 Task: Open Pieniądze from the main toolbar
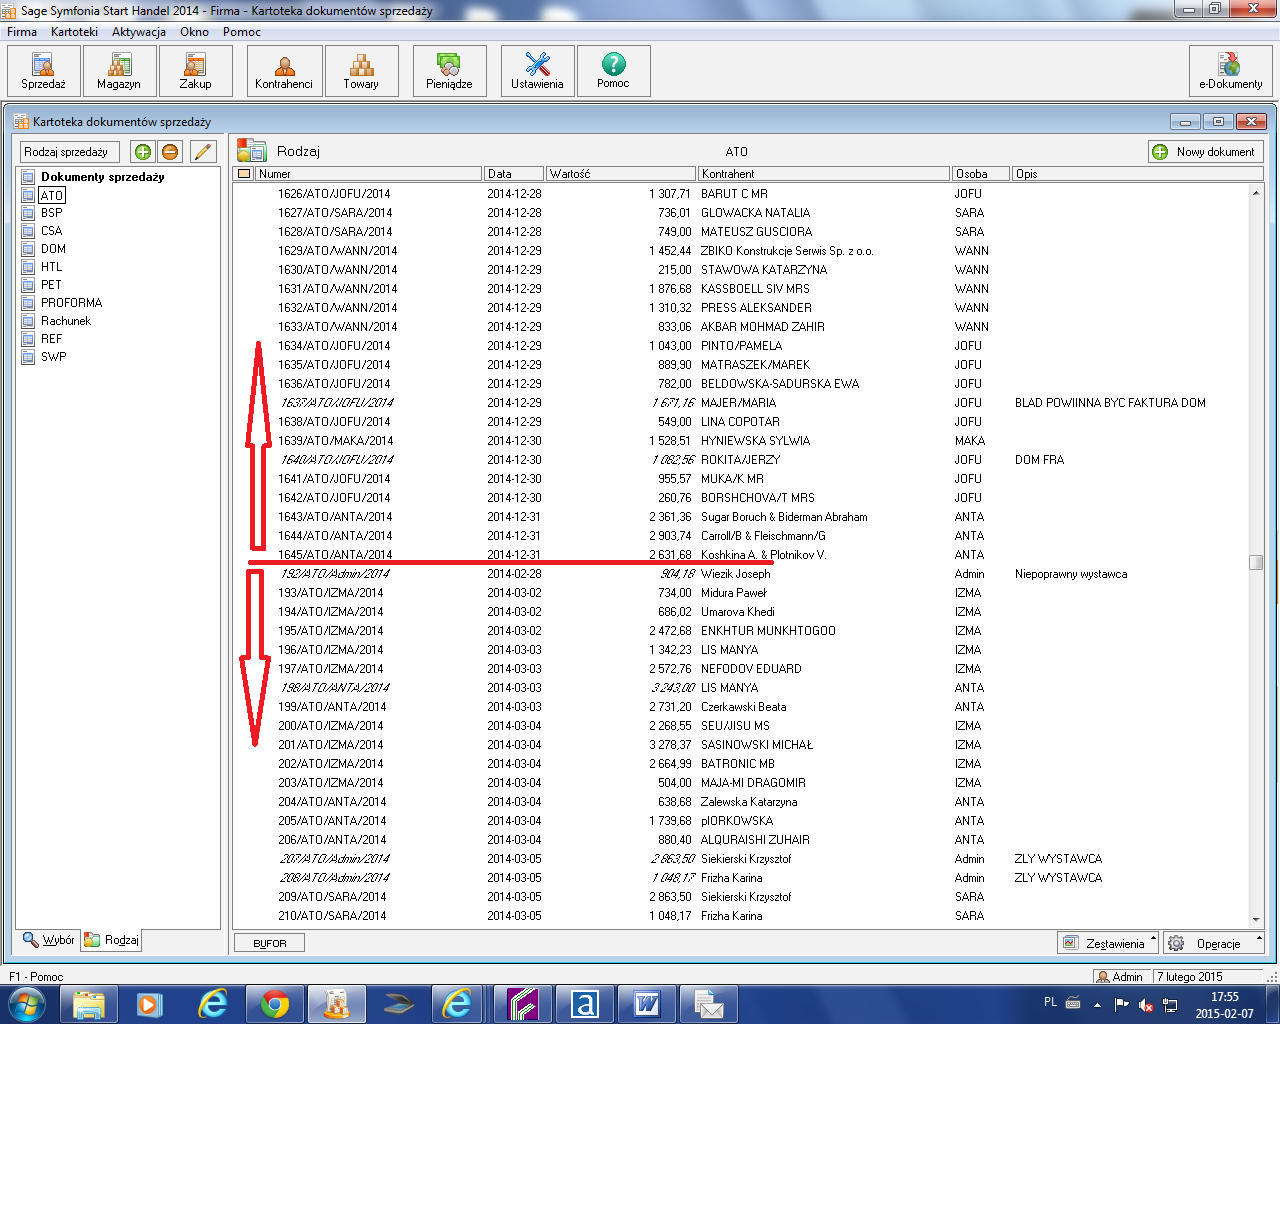[449, 71]
